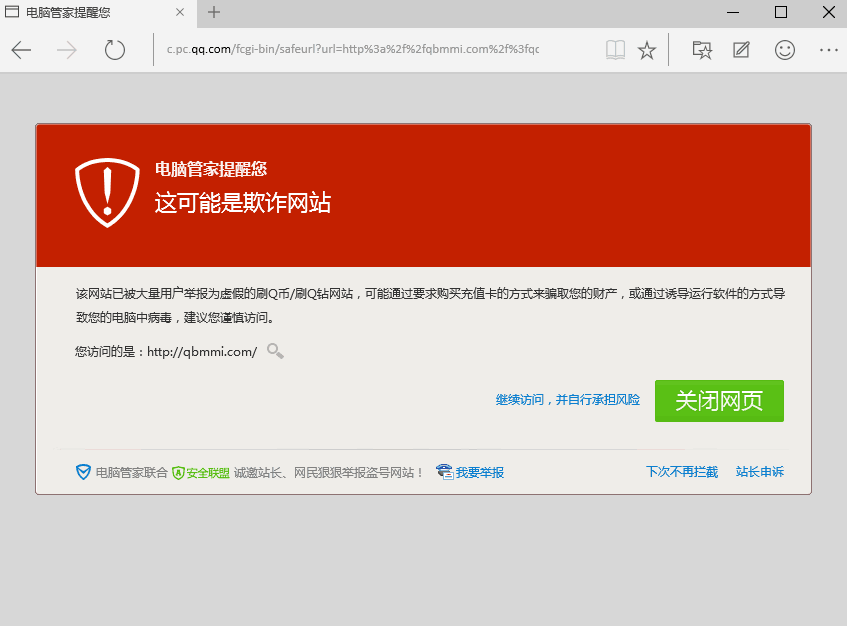Screen dimensions: 847x626
Task: Close the browser window
Action: (x=829, y=12)
